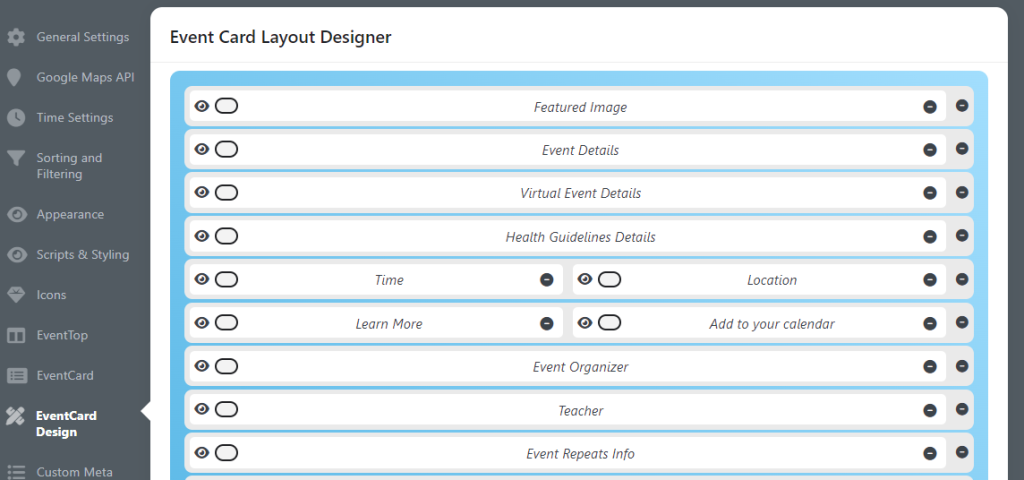The height and width of the screenshot is (480, 1024).
Task: Click the EventTop layout icon
Action: click(x=16, y=335)
